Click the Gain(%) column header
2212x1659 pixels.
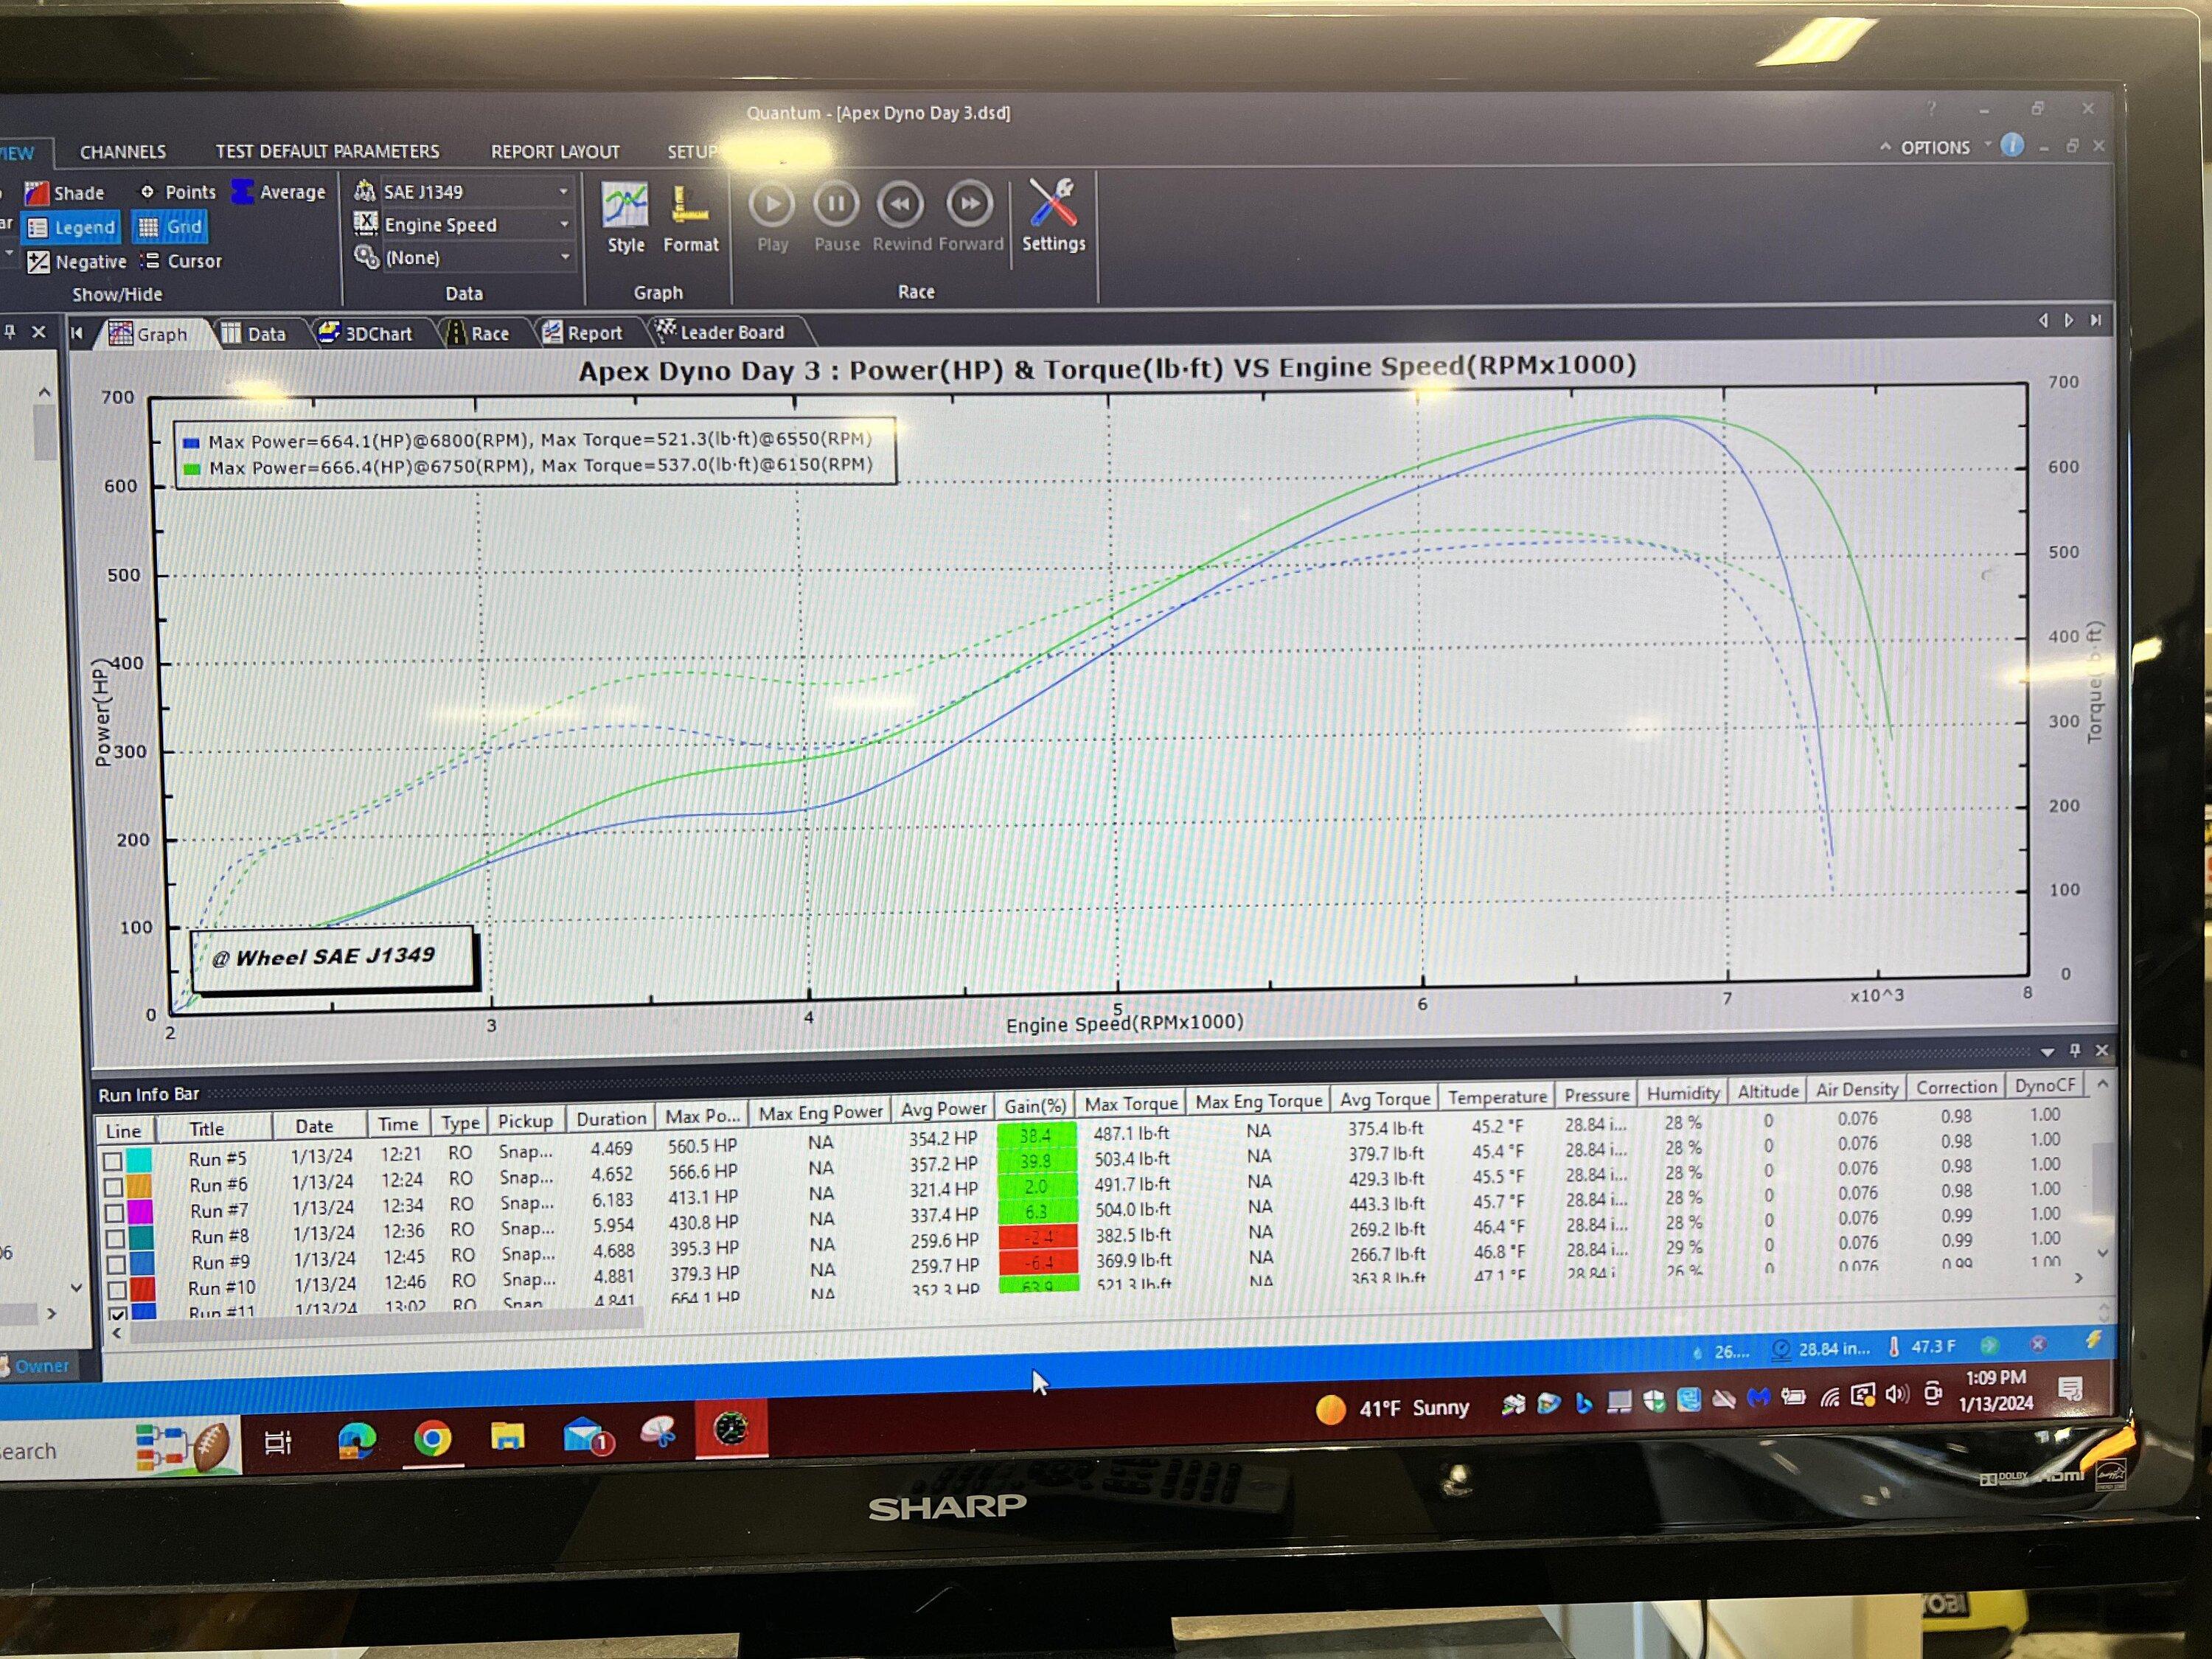tap(1035, 1106)
